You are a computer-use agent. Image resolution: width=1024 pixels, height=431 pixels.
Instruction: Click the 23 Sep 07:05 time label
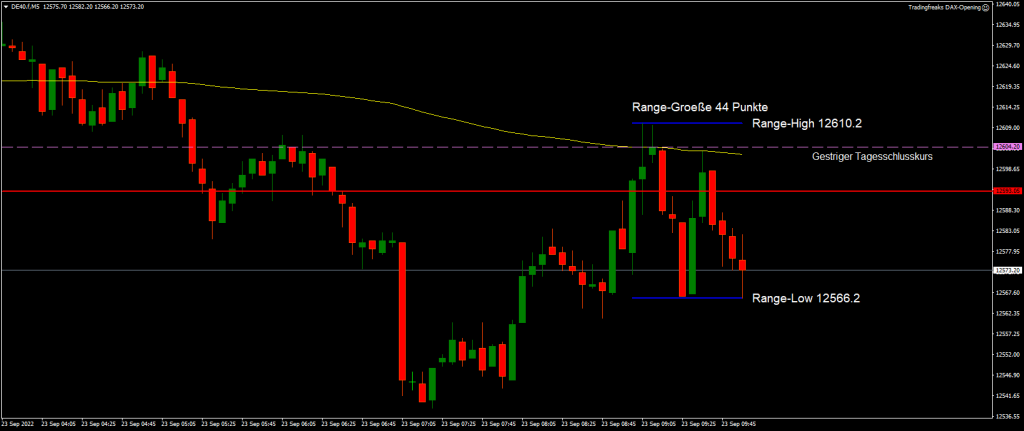pos(416,424)
